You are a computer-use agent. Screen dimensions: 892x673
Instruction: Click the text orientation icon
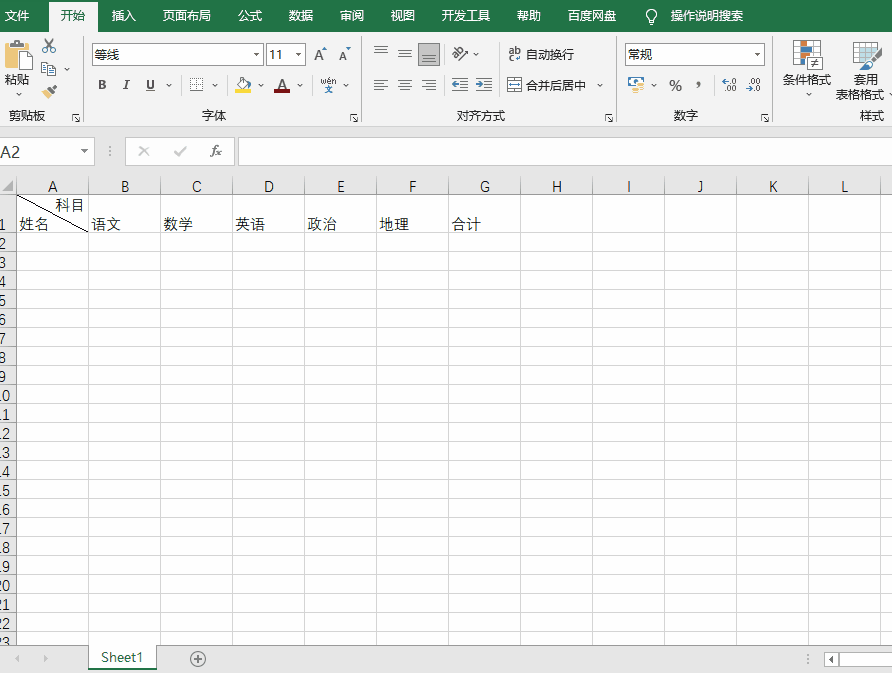[460, 54]
